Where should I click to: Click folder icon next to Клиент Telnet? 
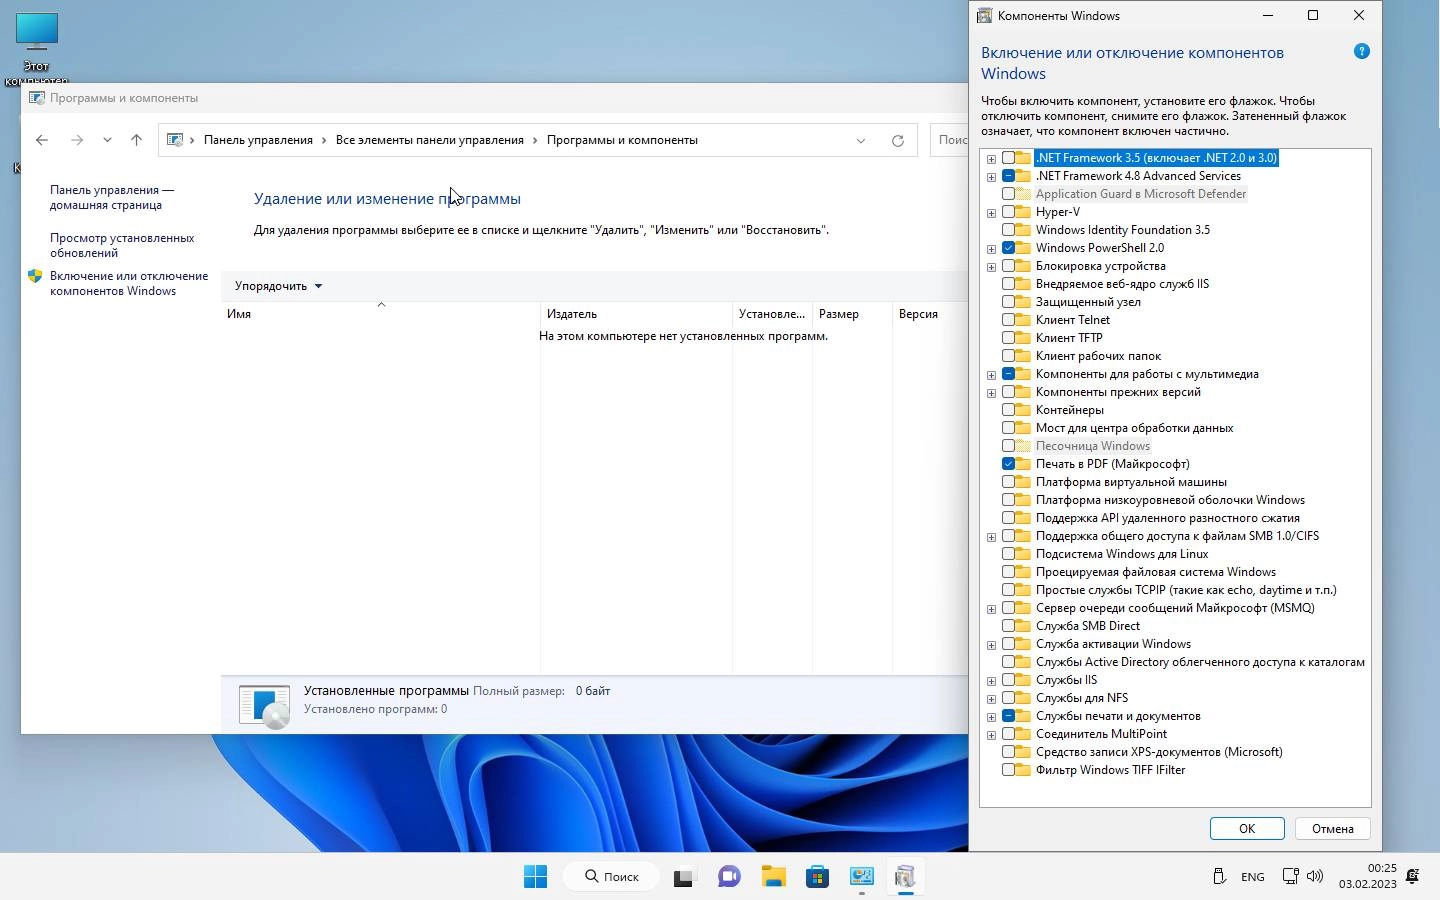1023,320
